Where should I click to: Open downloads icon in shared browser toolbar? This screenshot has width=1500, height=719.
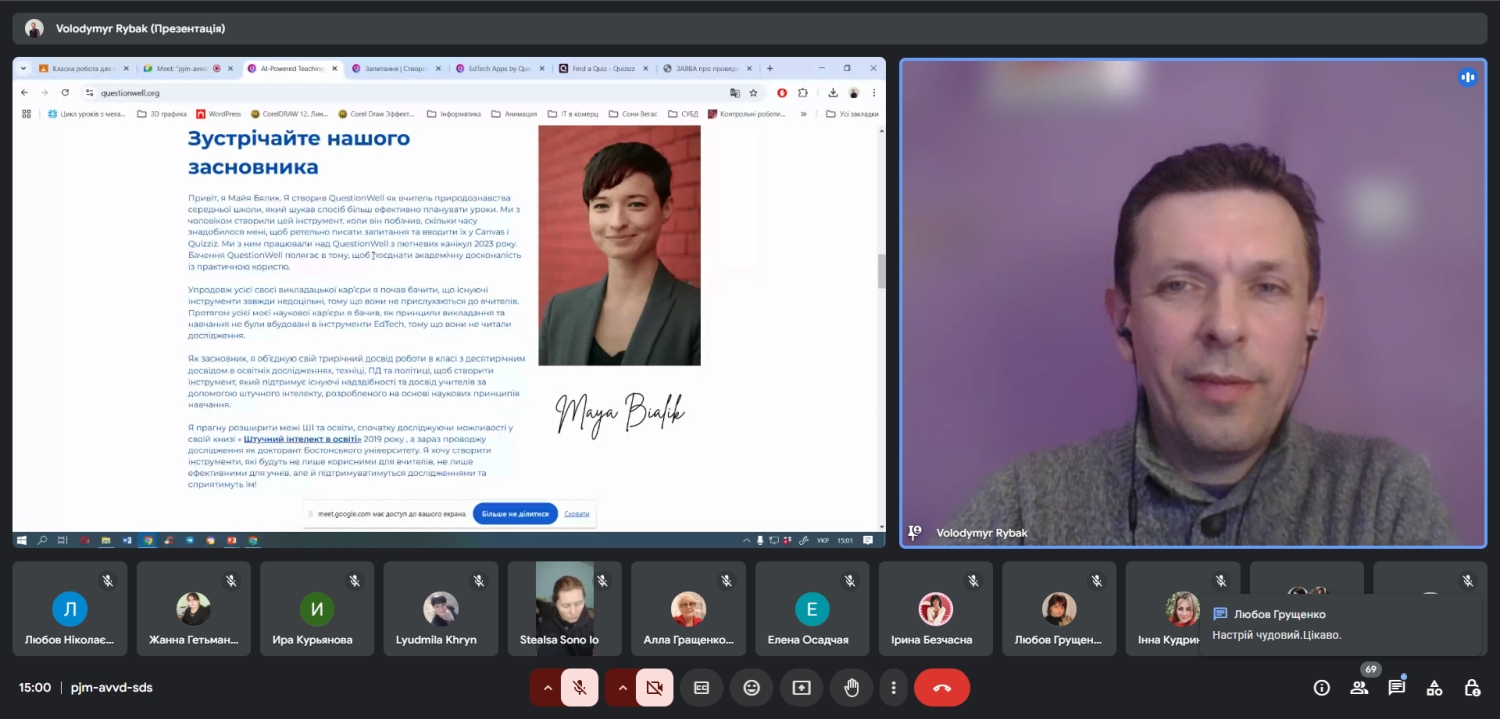(833, 92)
